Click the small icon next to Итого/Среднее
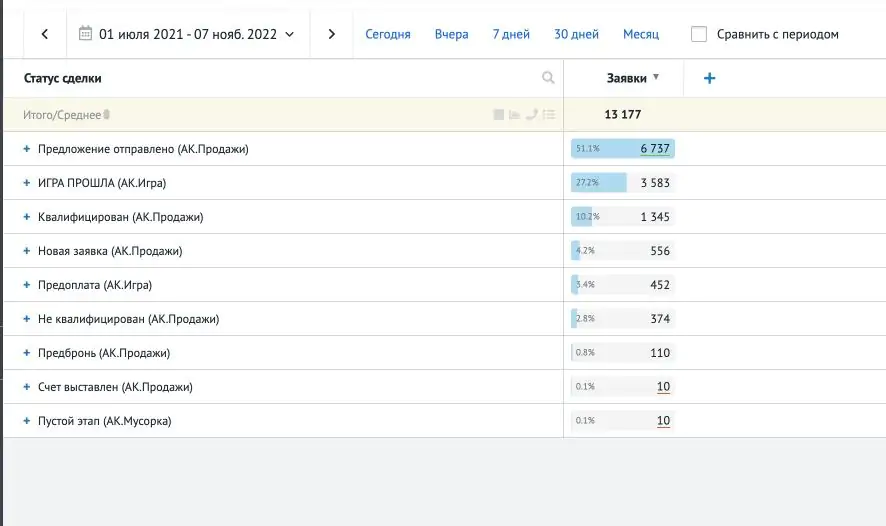This screenshot has height=526, width=886. pyautogui.click(x=106, y=115)
